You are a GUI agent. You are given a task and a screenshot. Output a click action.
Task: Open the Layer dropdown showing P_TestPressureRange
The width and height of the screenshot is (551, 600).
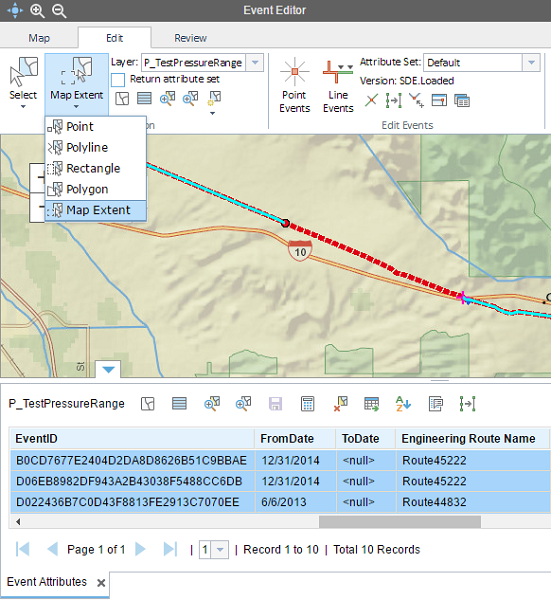click(255, 62)
